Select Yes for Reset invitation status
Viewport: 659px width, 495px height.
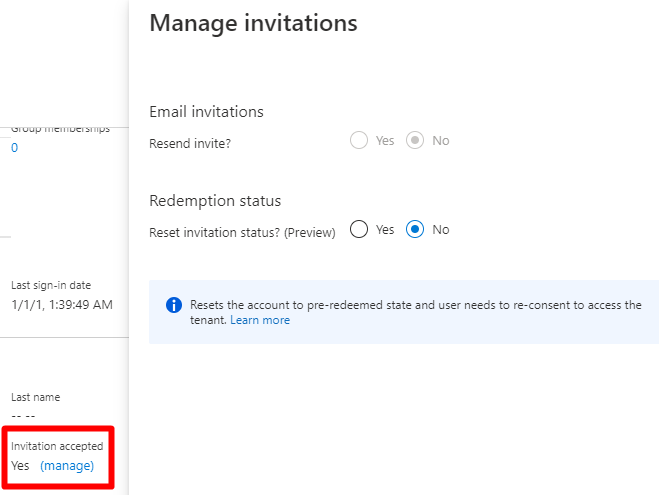pos(359,229)
